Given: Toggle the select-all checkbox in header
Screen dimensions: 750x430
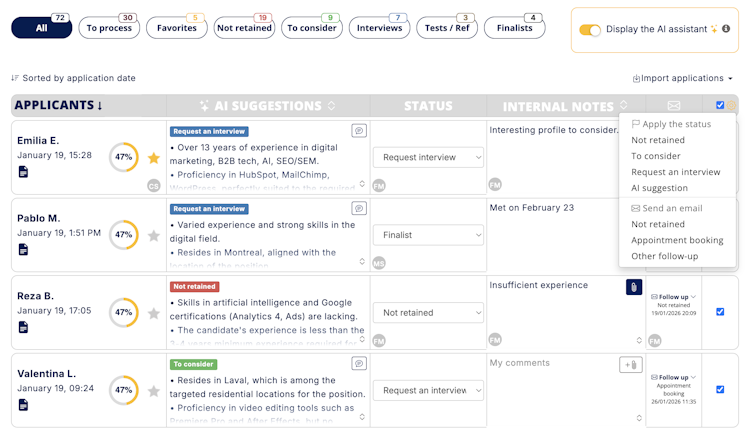Looking at the screenshot, I should tap(720, 105).
